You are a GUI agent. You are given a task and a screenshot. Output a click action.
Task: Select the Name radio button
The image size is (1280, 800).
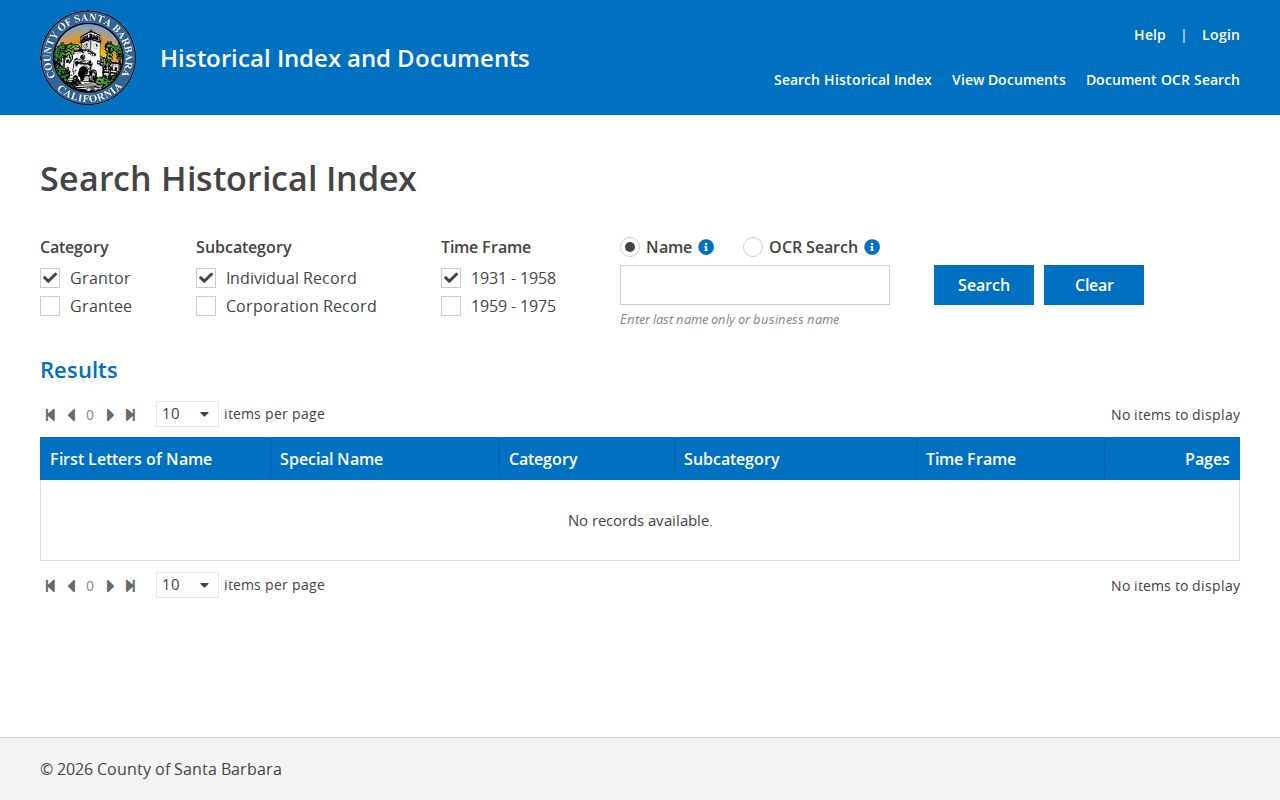pos(630,247)
